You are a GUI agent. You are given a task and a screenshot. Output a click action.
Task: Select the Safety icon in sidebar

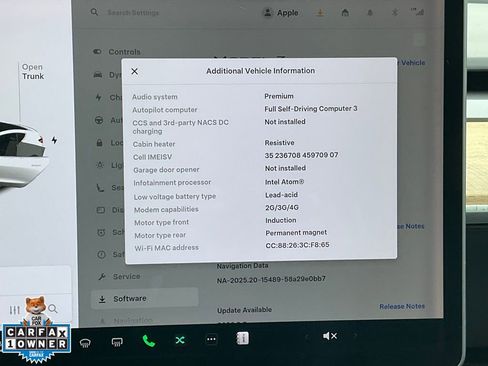point(102,255)
